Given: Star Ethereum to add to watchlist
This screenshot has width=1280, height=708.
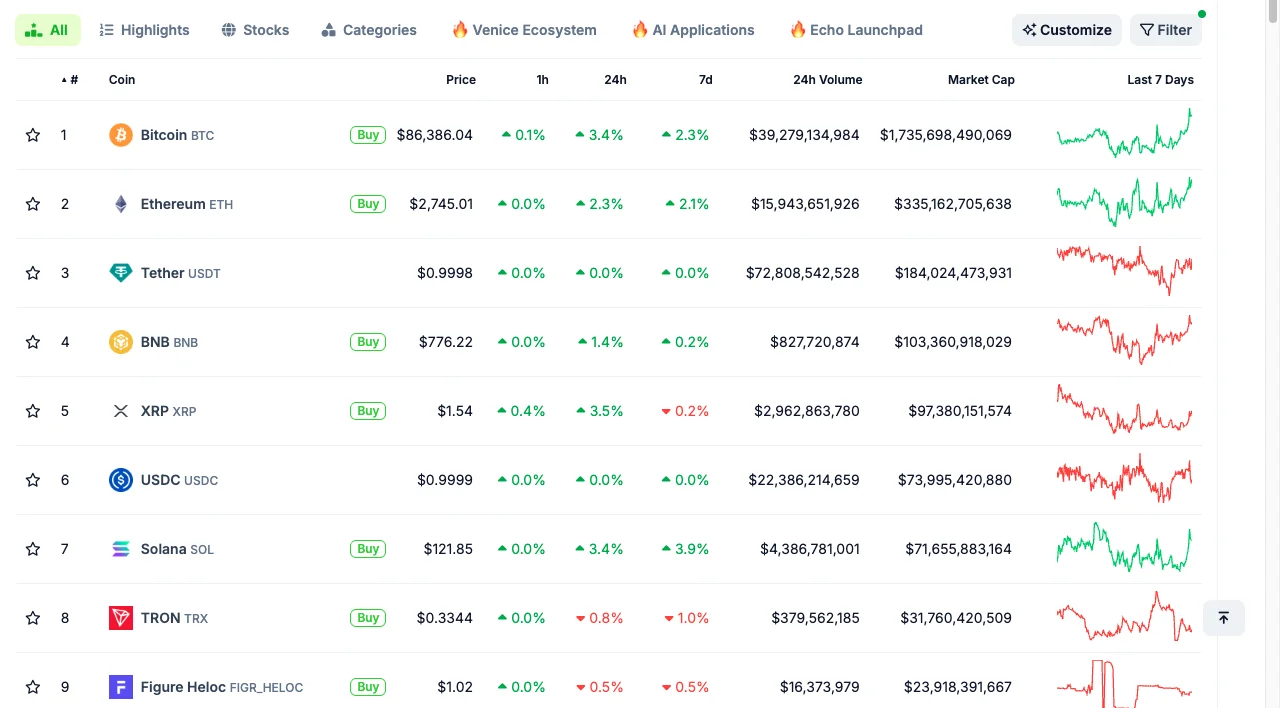Looking at the screenshot, I should 33,204.
